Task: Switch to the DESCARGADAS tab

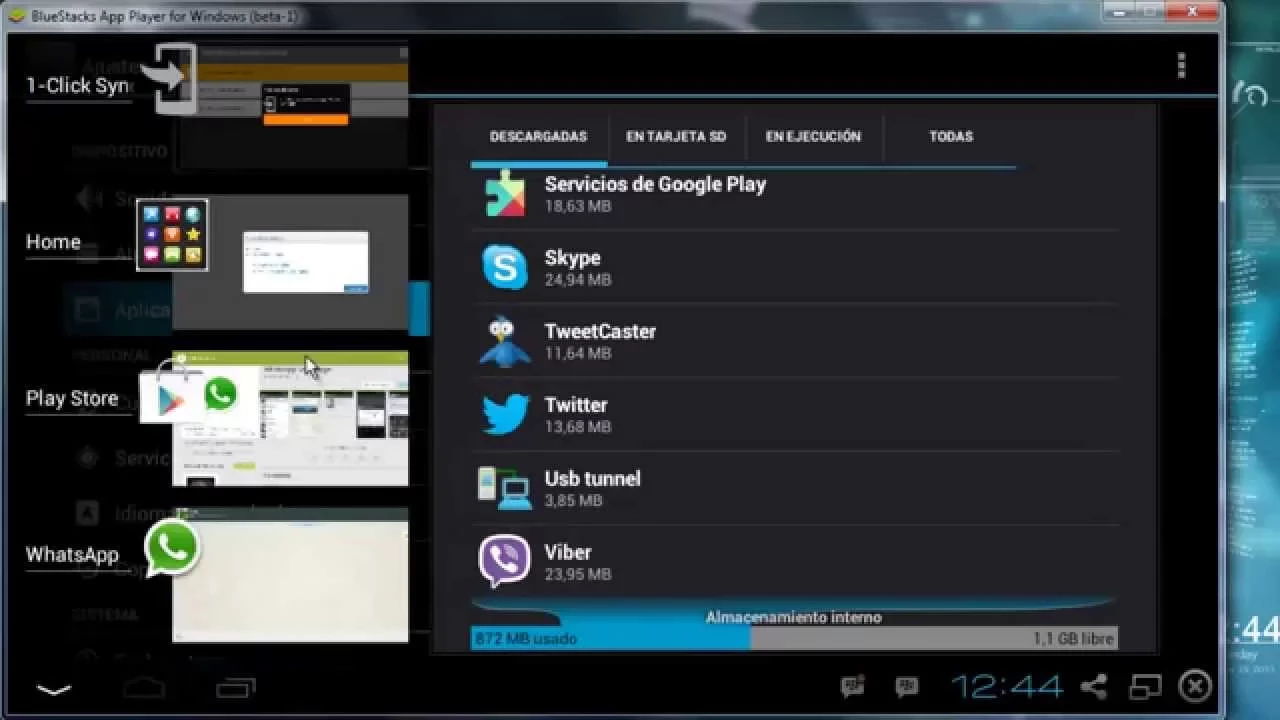Action: click(x=538, y=137)
